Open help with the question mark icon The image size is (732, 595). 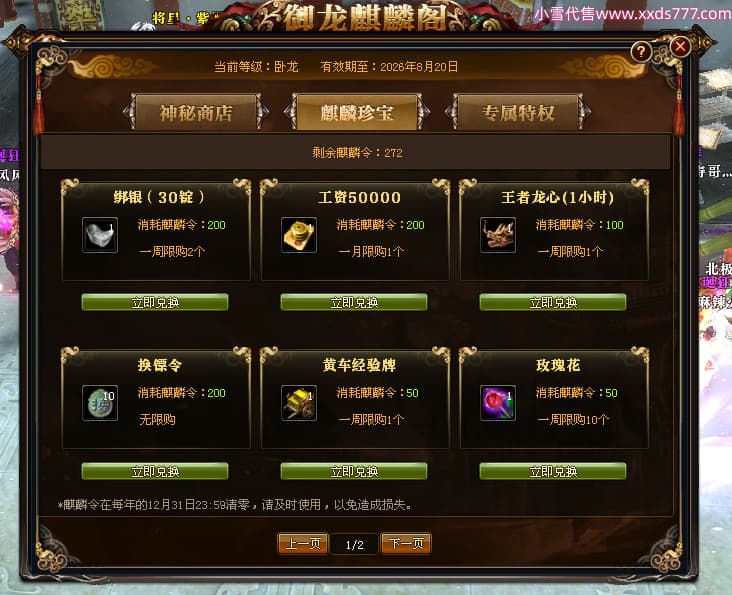click(641, 51)
